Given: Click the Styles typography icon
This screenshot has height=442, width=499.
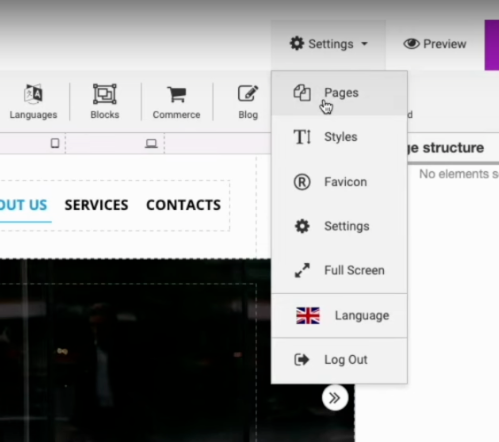Looking at the screenshot, I should click(x=302, y=137).
